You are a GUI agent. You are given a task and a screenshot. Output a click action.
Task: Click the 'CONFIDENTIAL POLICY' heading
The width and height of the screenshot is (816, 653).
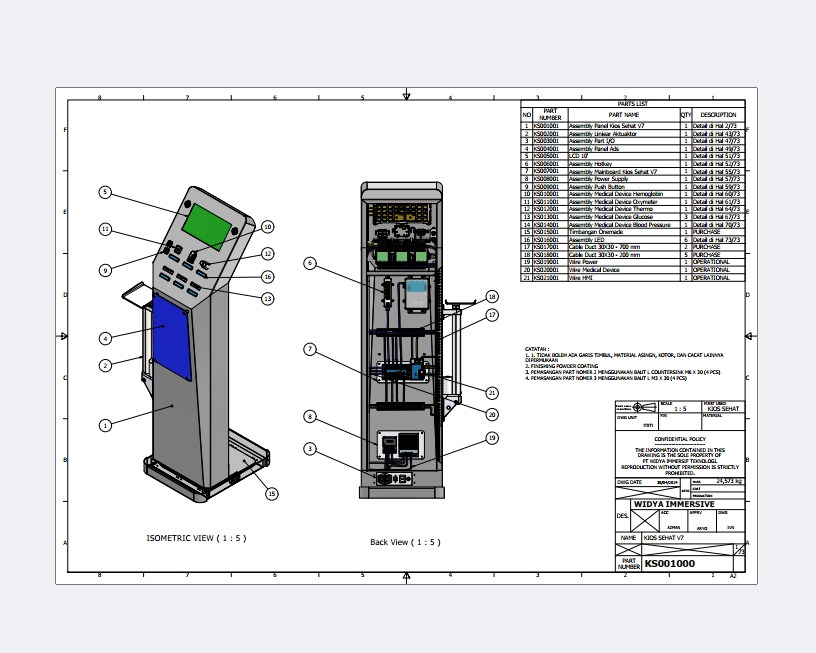pos(680,439)
